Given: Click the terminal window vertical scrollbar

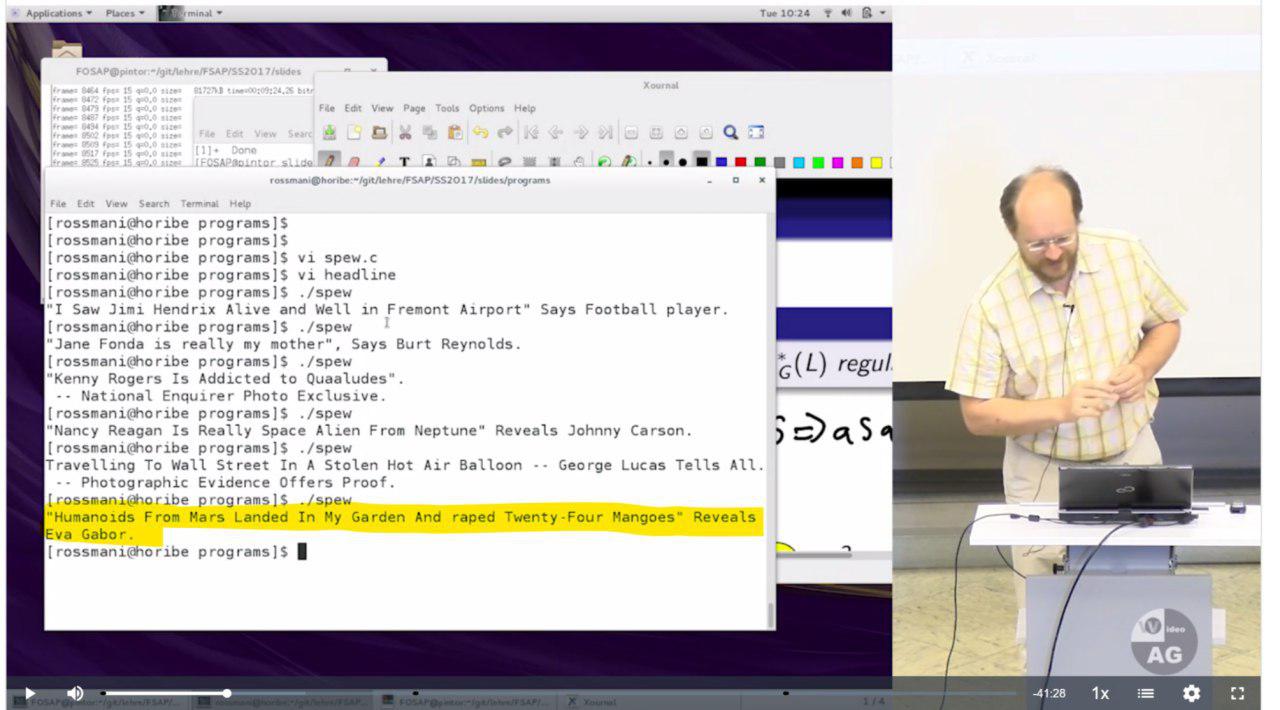Looking at the screenshot, I should click(x=769, y=615).
